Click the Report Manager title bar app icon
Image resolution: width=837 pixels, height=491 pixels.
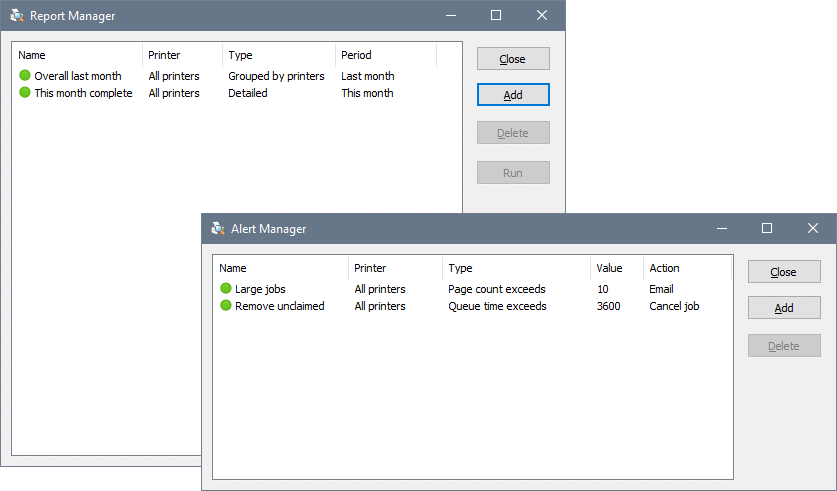[x=17, y=15]
